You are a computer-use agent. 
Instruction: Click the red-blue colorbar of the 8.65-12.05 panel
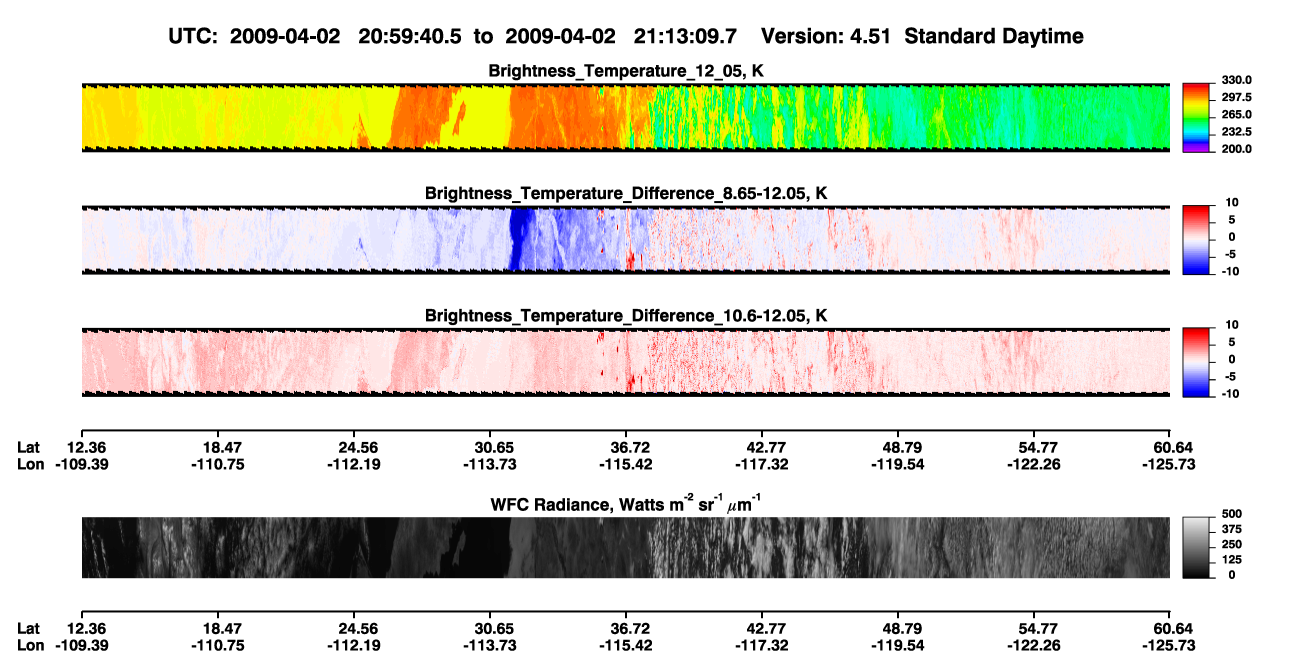tap(1198, 240)
